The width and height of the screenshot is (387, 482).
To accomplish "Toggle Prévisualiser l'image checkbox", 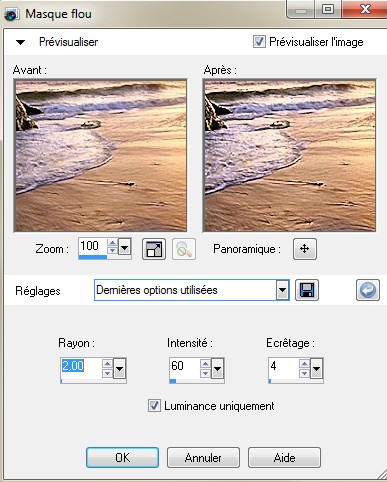I will pos(259,42).
